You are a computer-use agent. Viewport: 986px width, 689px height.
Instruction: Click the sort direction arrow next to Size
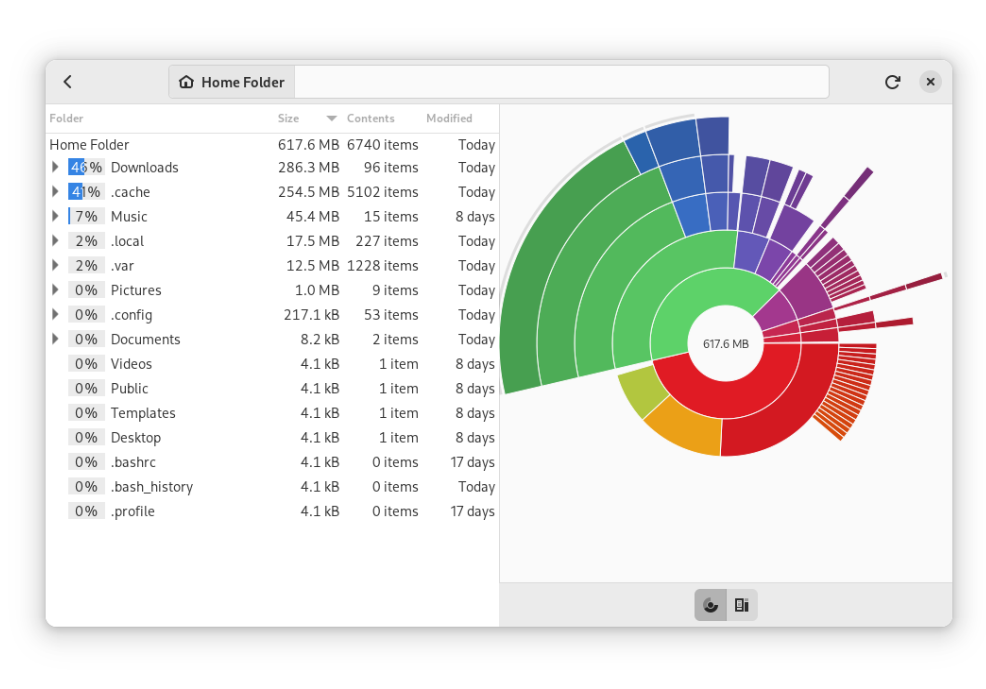coord(331,118)
